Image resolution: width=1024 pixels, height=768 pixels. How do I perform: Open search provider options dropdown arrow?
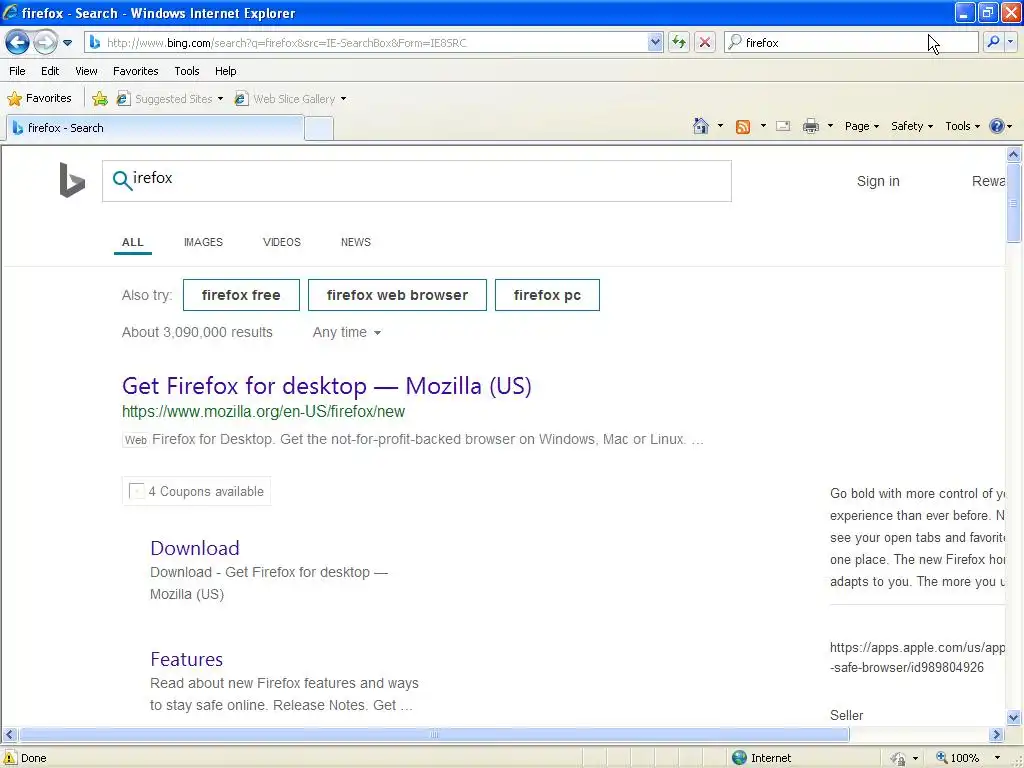[x=1010, y=42]
